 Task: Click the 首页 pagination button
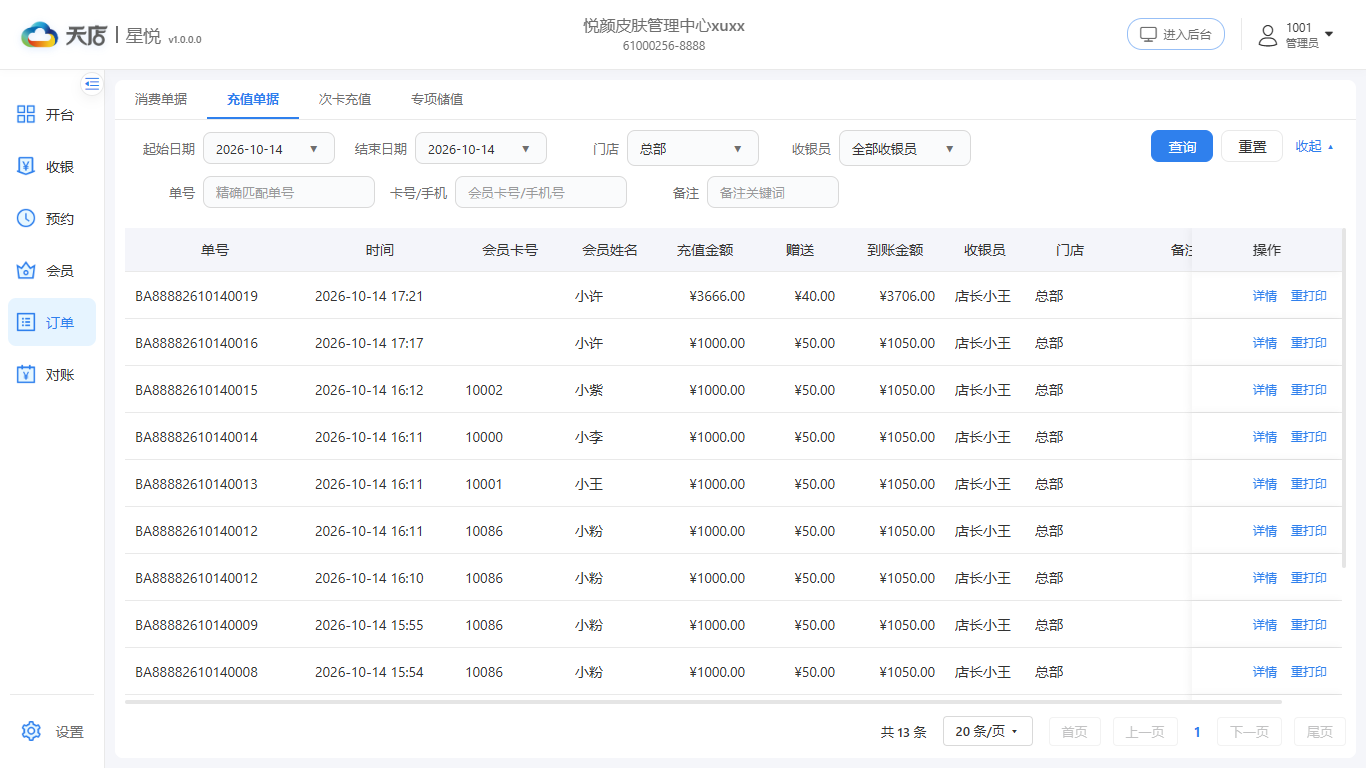coord(1075,732)
